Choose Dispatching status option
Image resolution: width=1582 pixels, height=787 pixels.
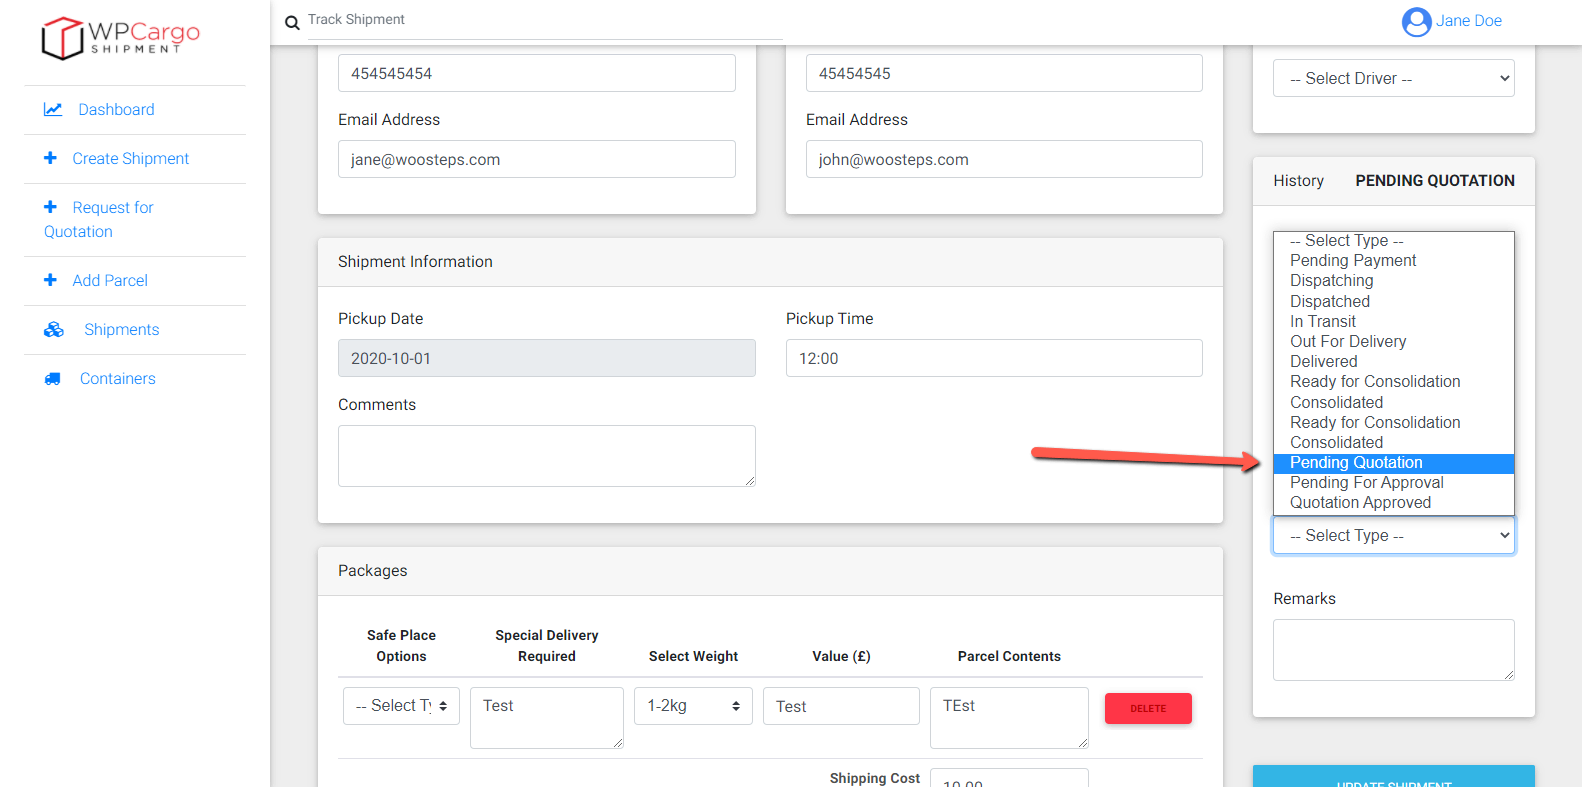(1393, 280)
